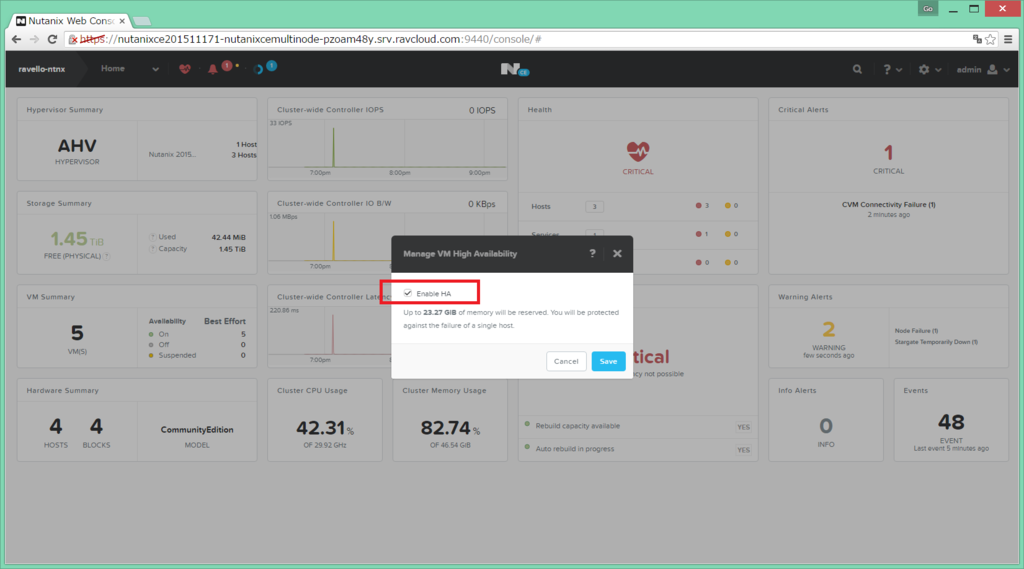Viewport: 1024px width, 569px height.
Task: Reload the page
Action: [52, 39]
